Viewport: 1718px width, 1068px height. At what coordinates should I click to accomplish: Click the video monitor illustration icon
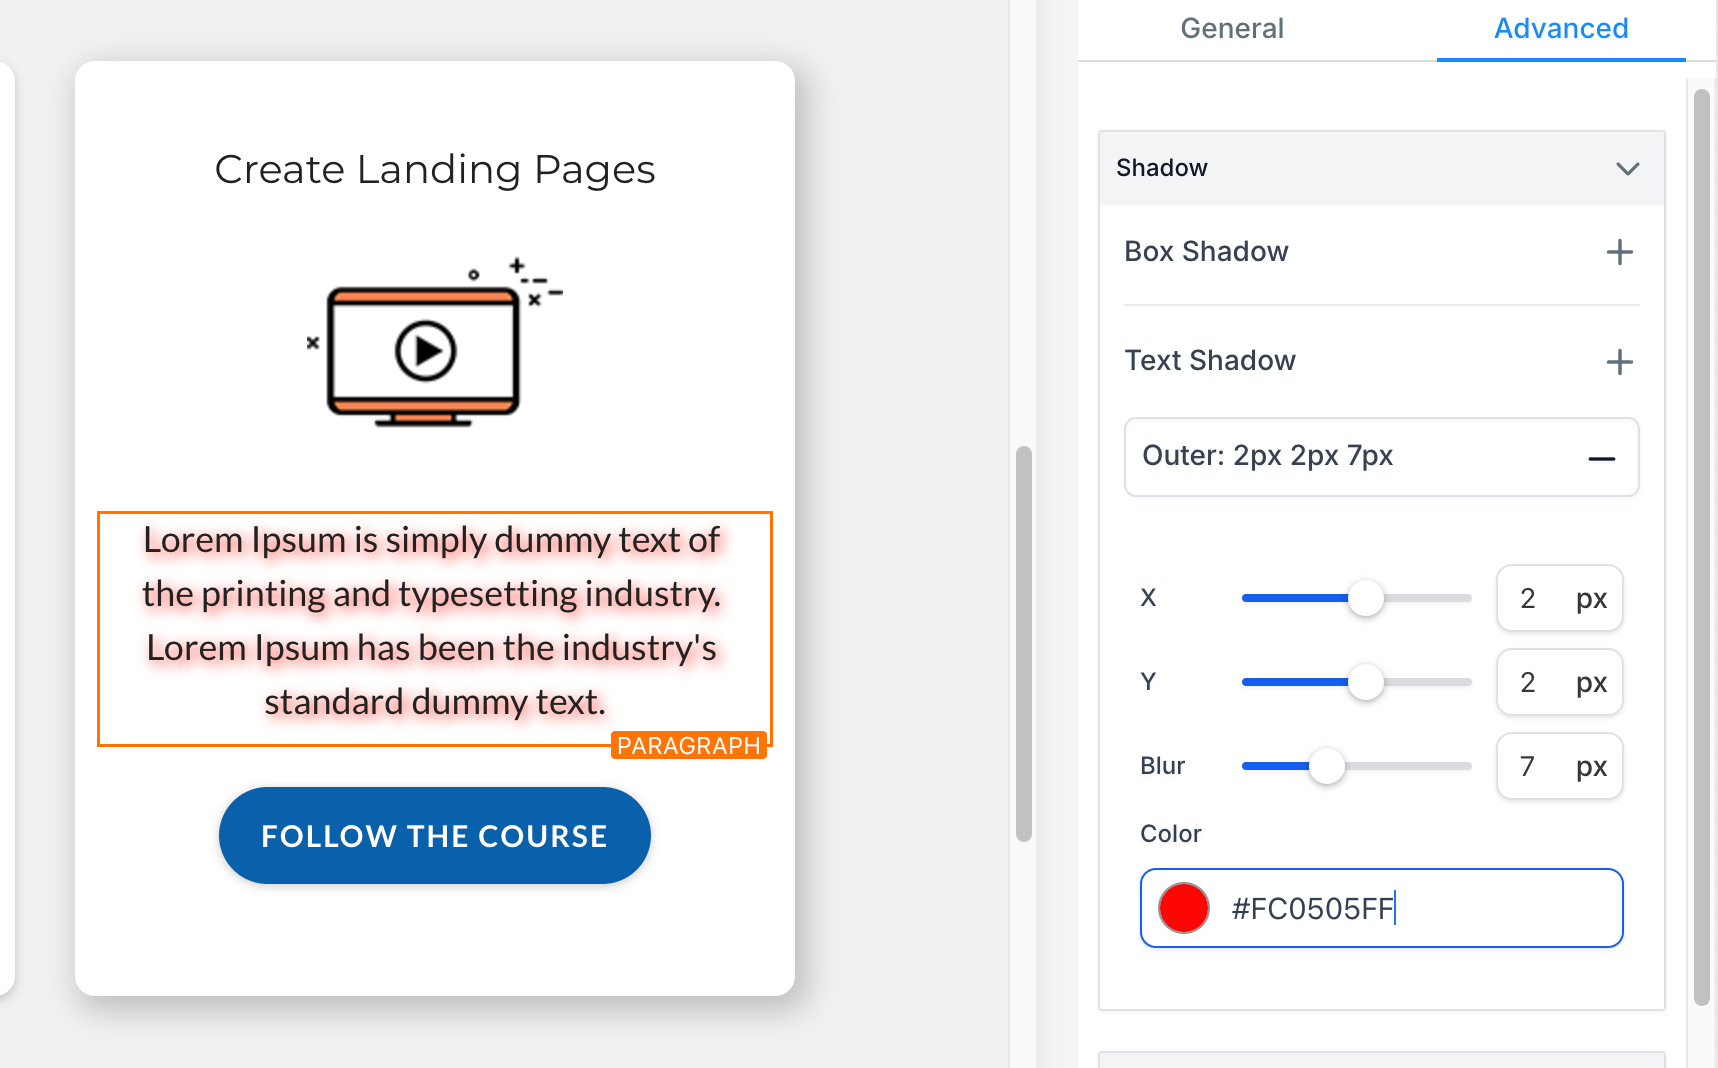(434, 343)
